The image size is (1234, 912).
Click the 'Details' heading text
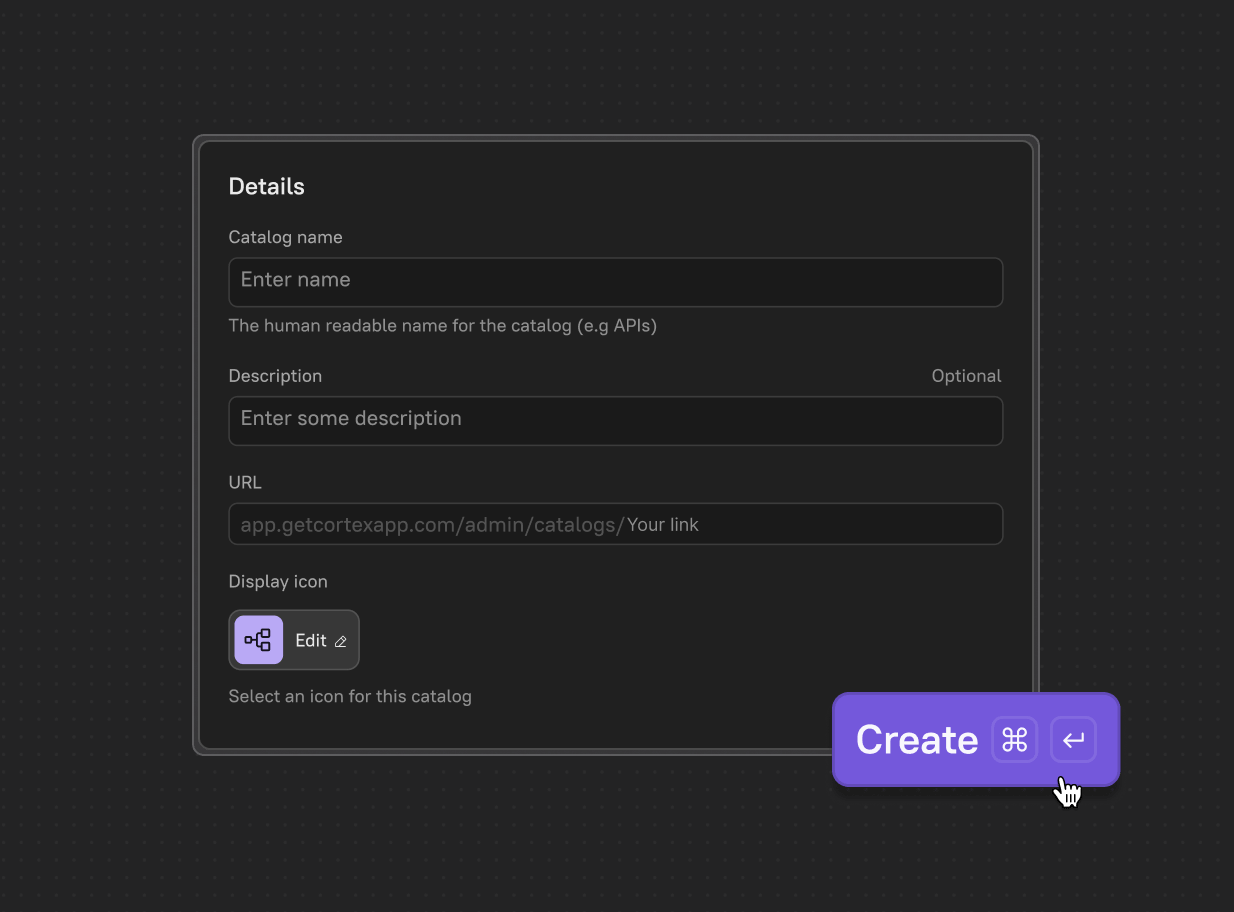(x=267, y=186)
